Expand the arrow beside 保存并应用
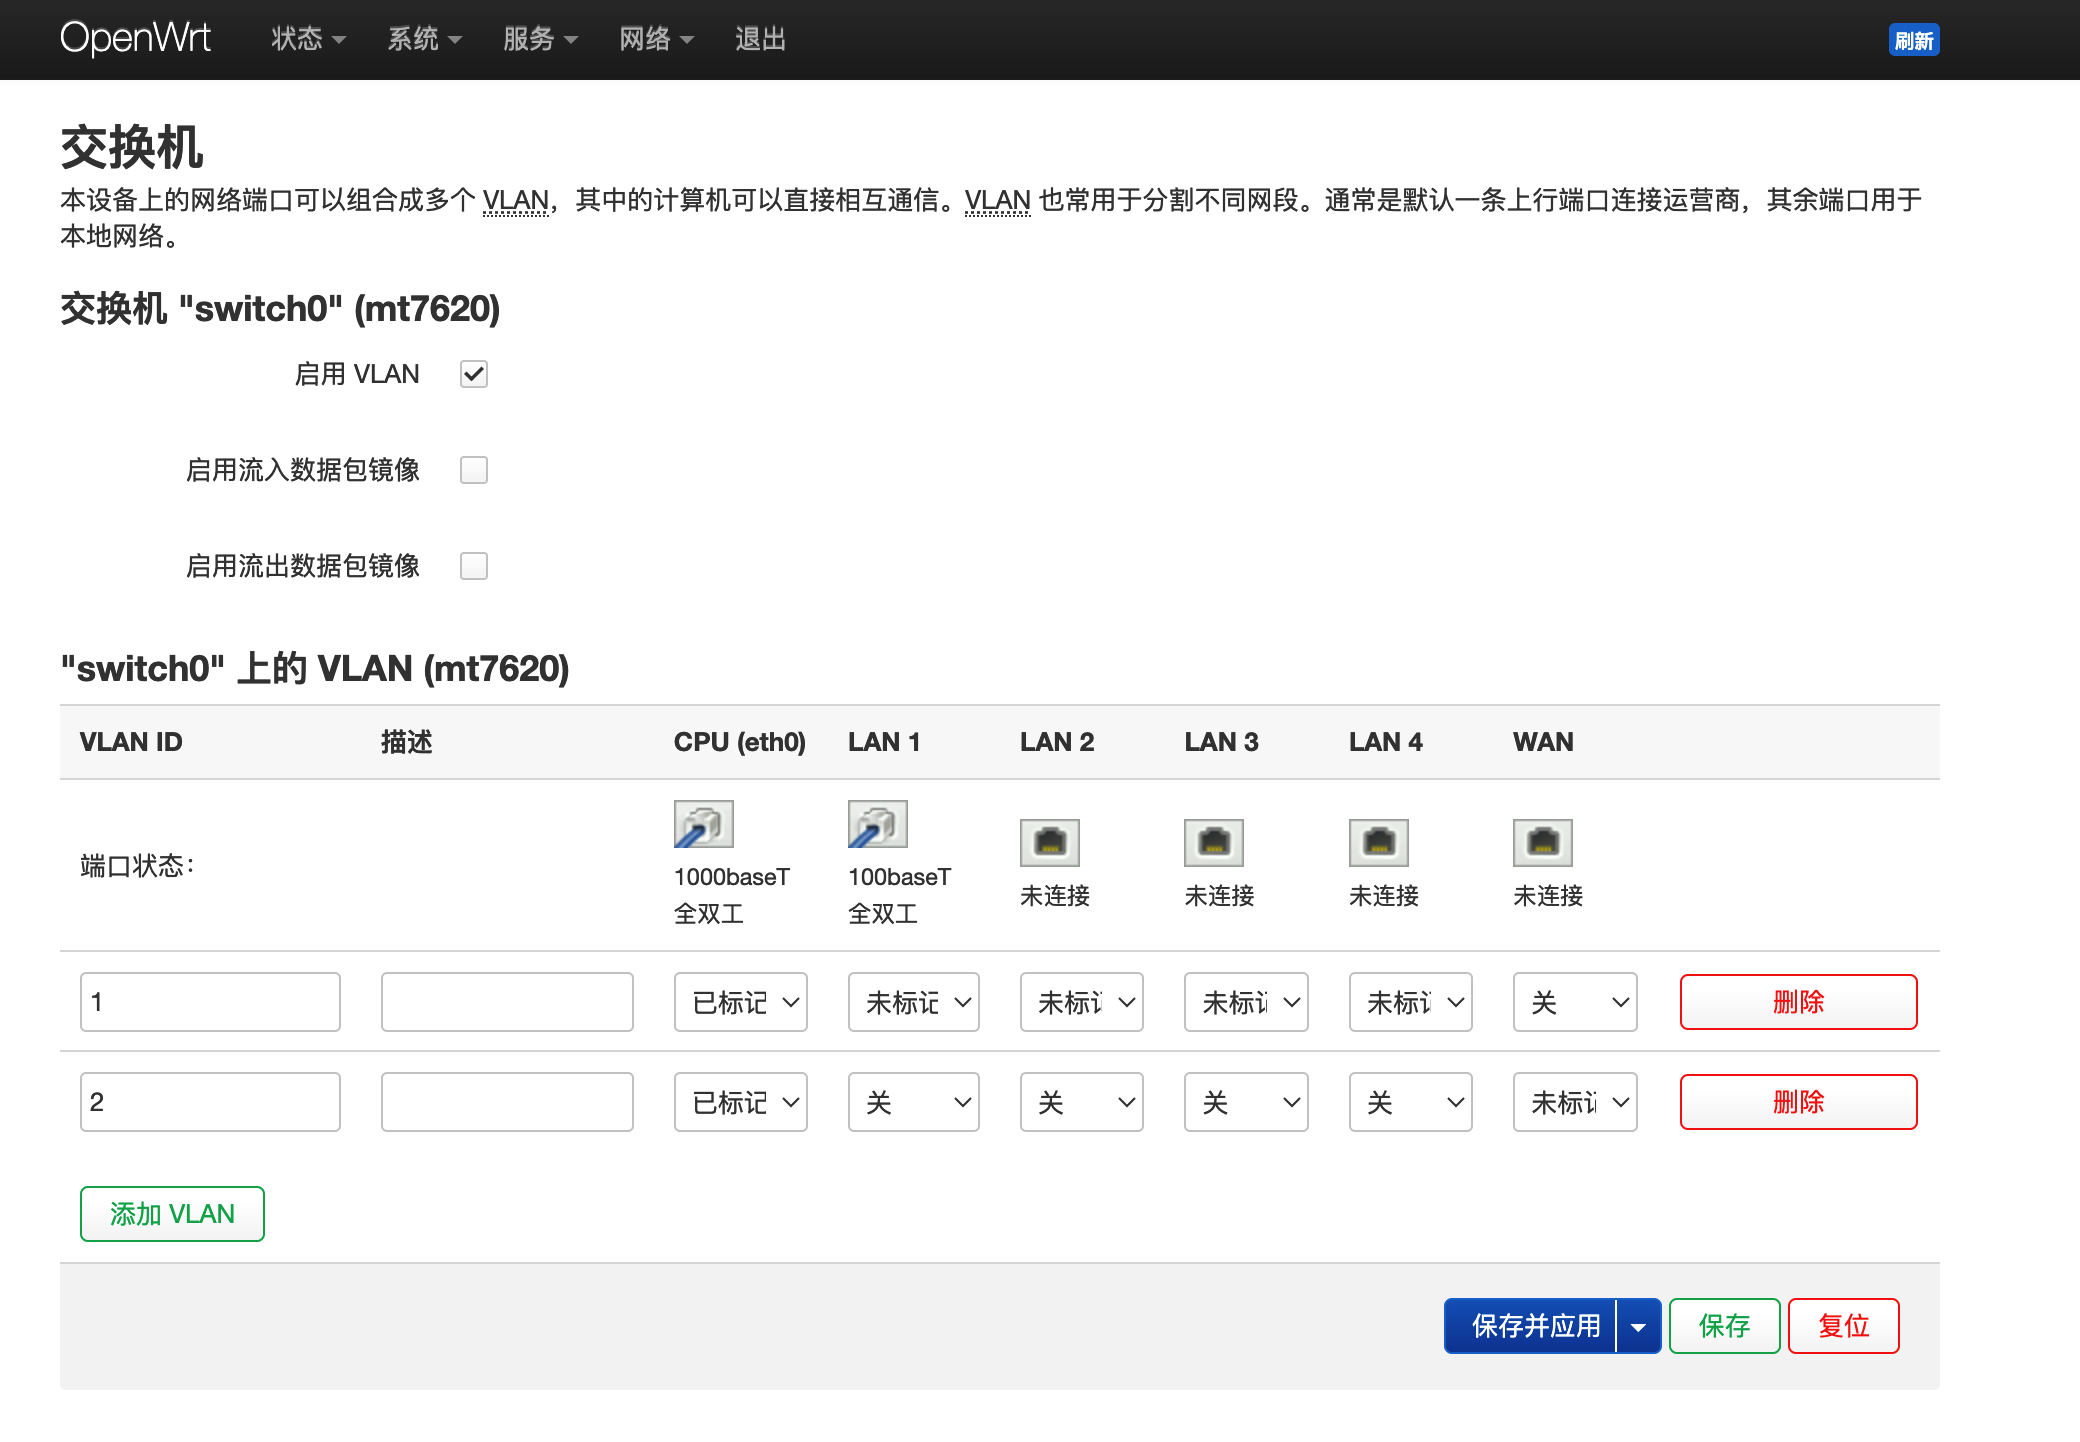Image resolution: width=2080 pixels, height=1442 pixels. pos(1637,1325)
